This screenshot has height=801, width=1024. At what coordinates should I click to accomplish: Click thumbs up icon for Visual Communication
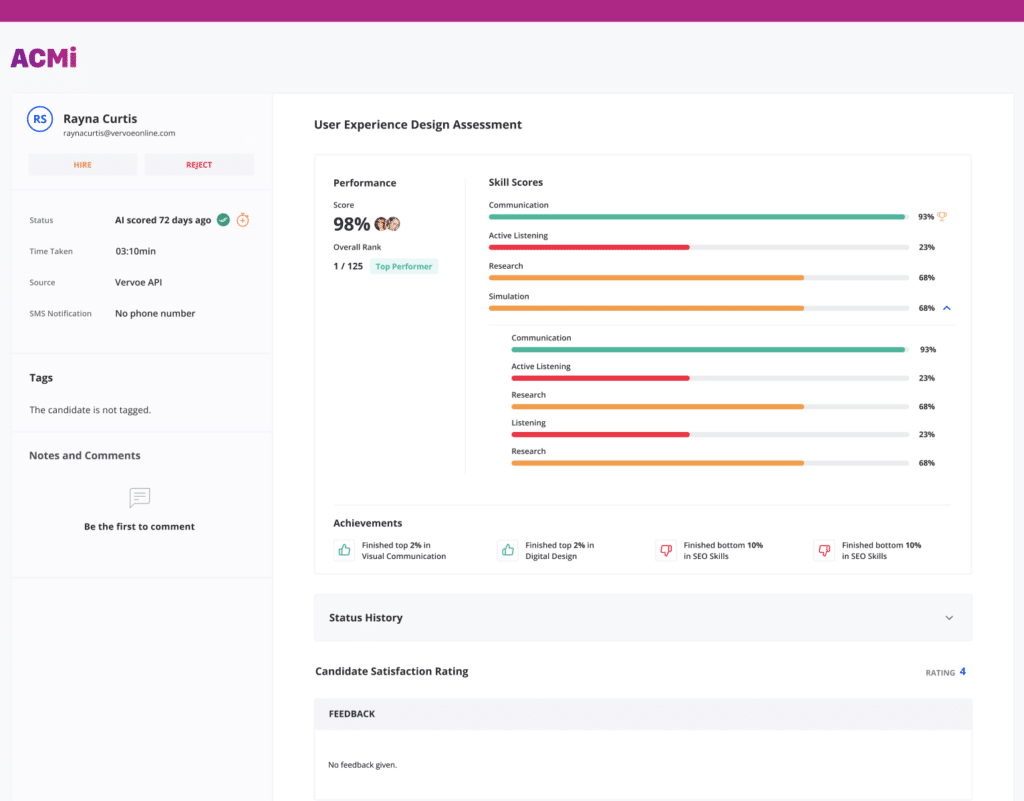tap(344, 550)
